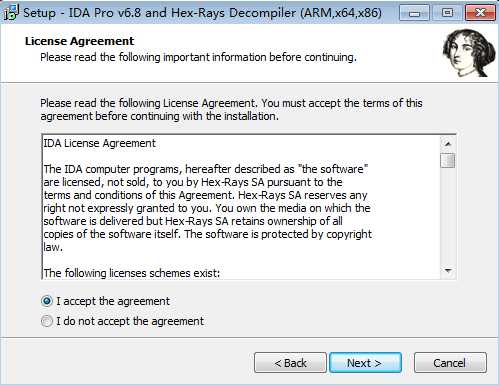
Task: Click the setup installer icon in title bar
Action: point(10,13)
